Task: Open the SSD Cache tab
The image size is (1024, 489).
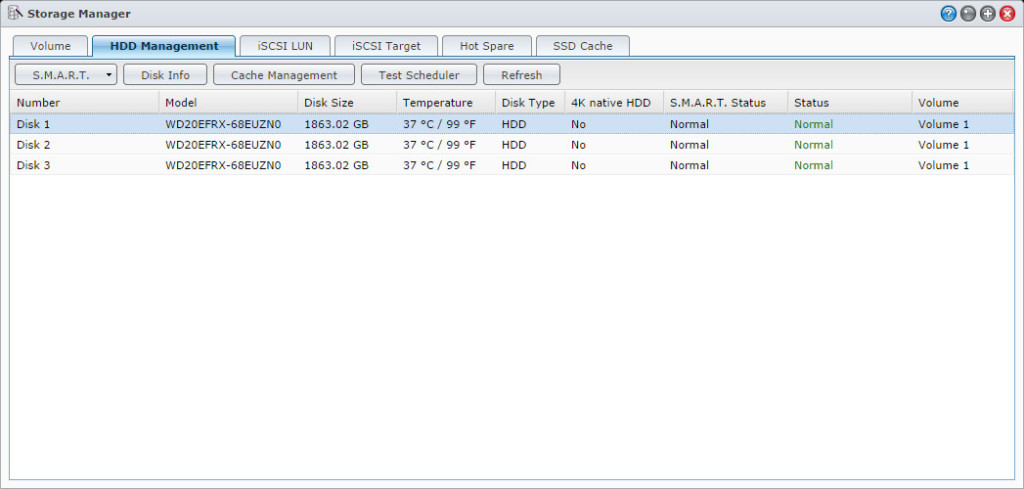Action: [582, 46]
